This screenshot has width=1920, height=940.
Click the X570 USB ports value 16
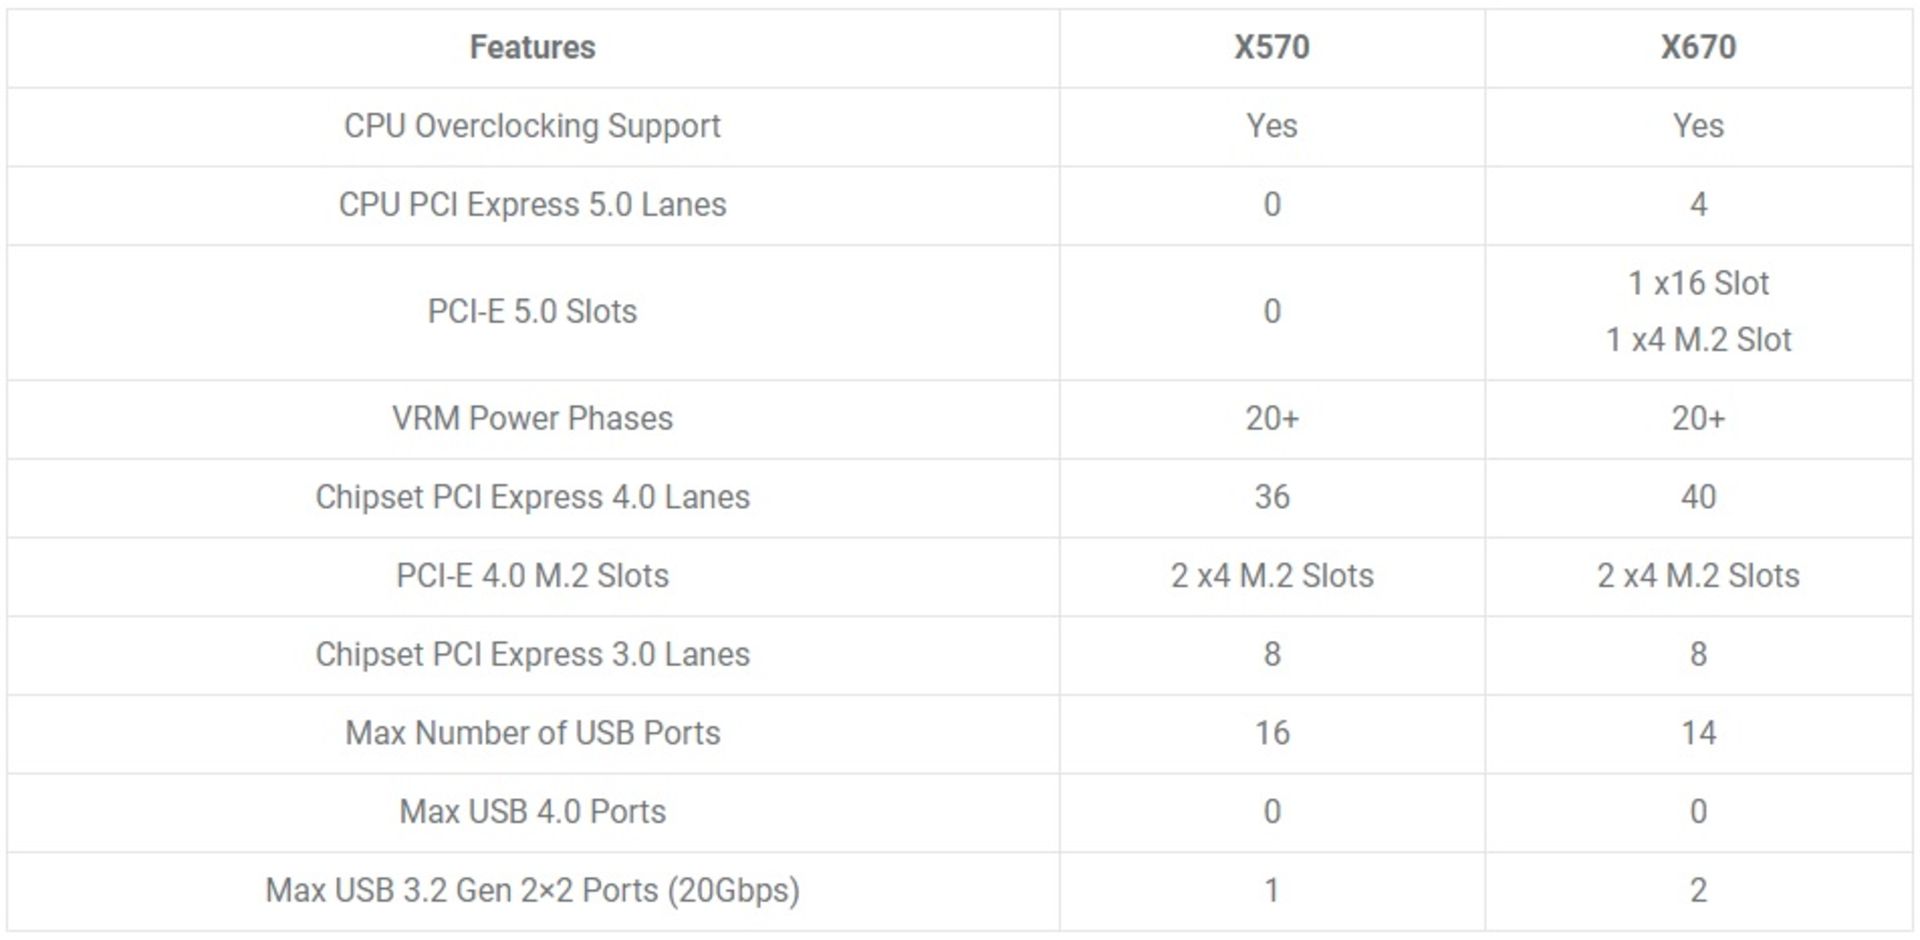1271,733
